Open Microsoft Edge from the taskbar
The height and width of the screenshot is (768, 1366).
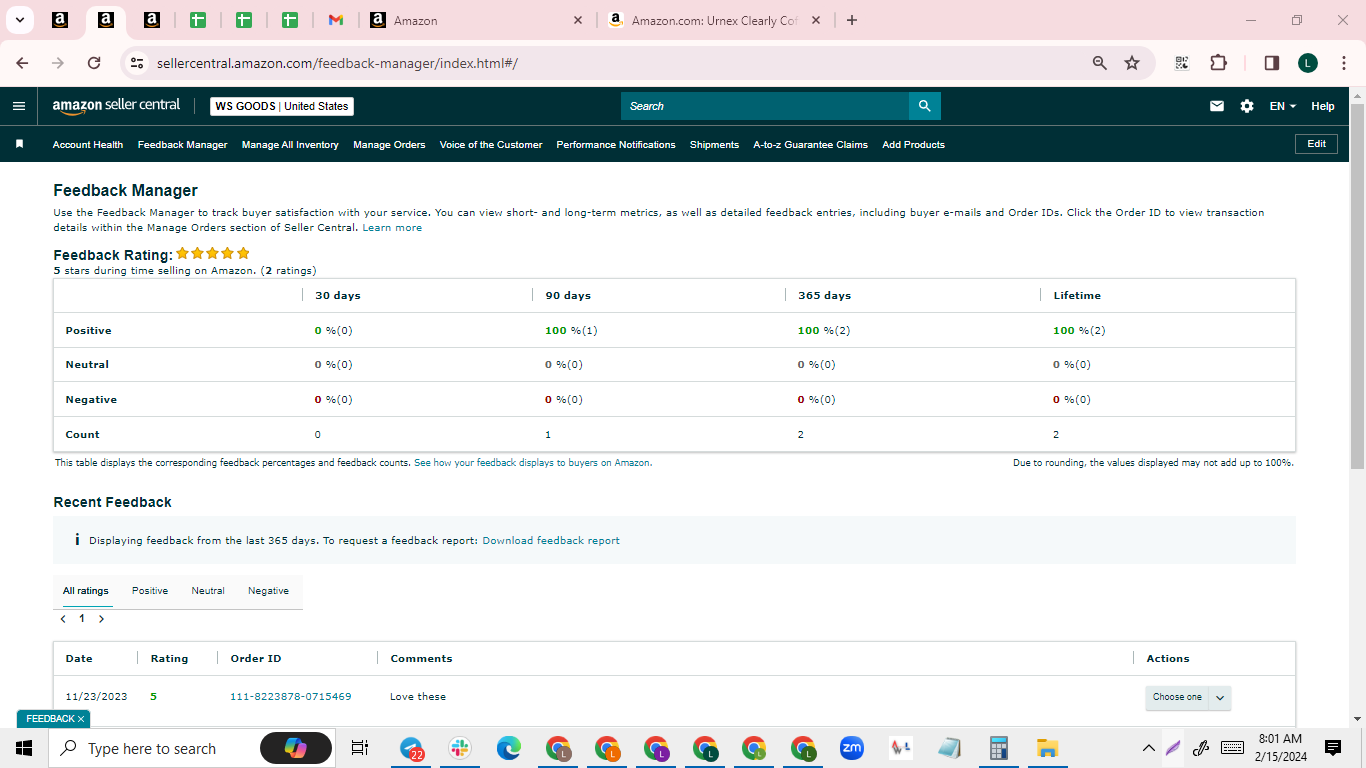[x=509, y=748]
